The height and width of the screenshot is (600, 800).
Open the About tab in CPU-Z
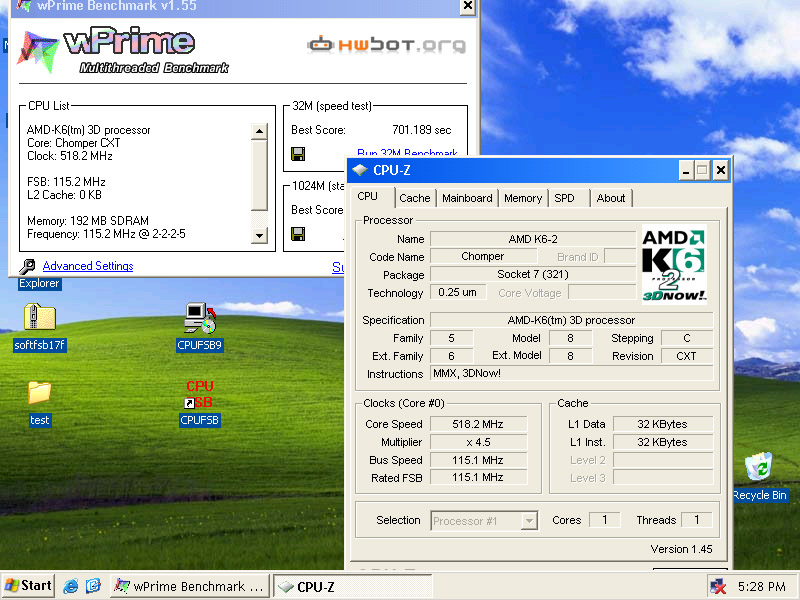pyautogui.click(x=611, y=198)
